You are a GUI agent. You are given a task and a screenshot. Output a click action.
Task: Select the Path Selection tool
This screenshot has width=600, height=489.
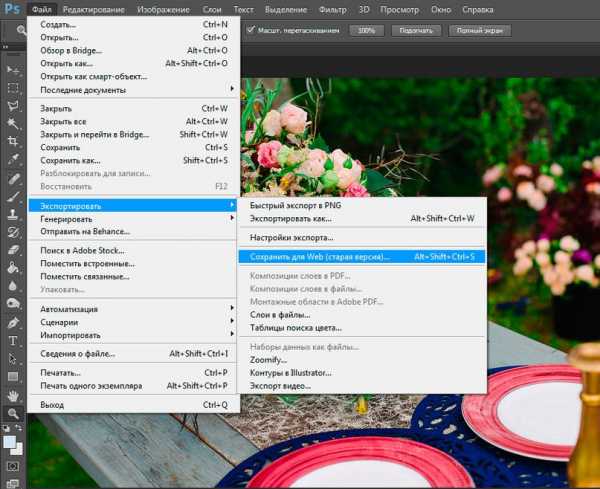[13, 359]
